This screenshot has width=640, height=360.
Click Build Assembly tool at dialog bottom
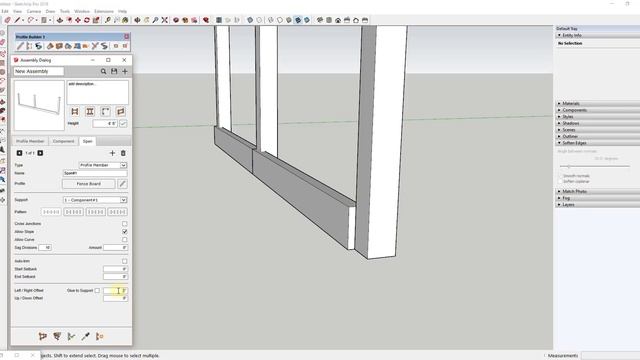pyautogui.click(x=42, y=336)
